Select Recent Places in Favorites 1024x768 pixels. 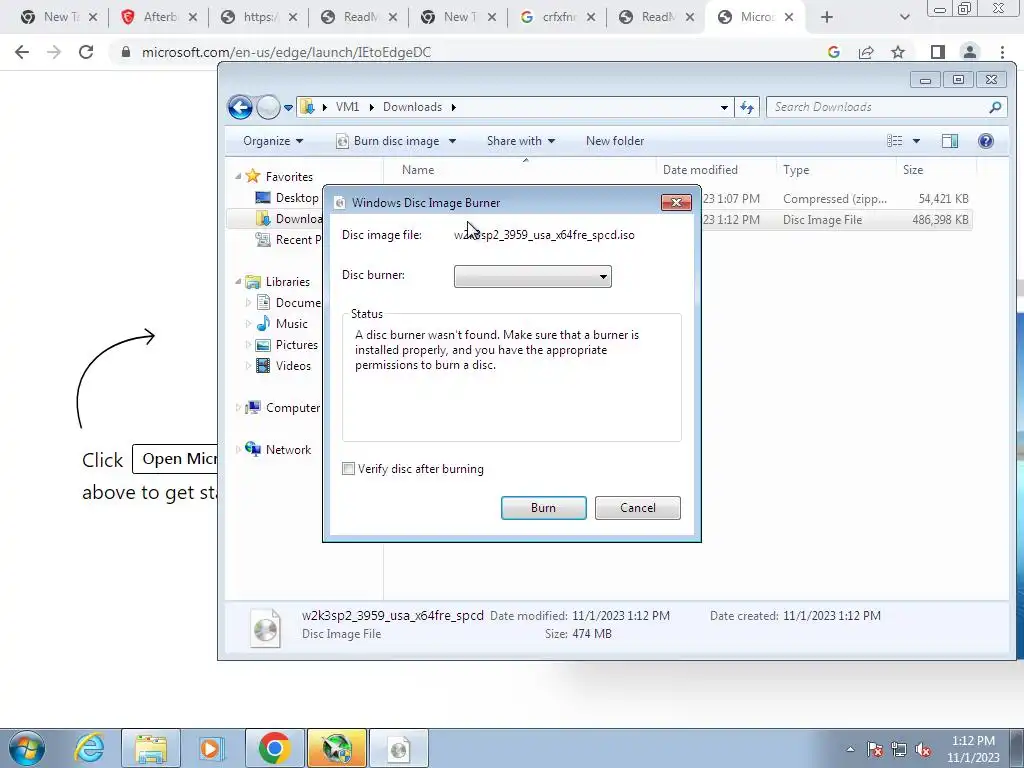click(x=288, y=240)
